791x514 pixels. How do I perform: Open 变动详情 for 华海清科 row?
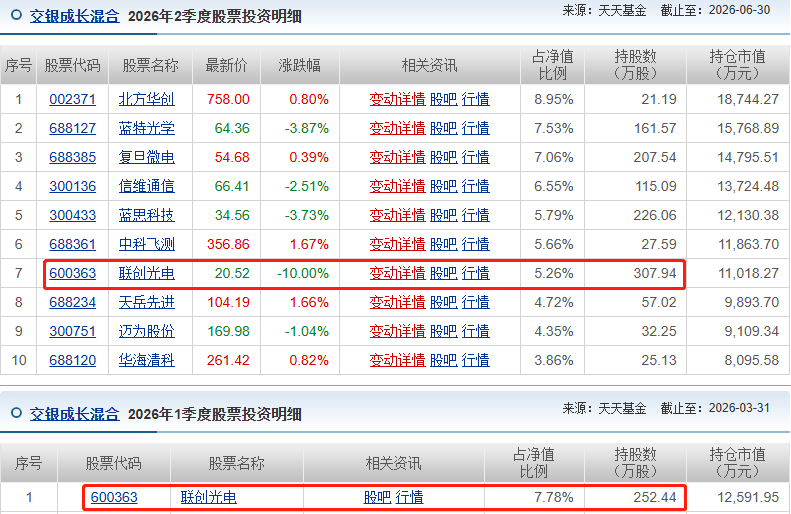pyautogui.click(x=398, y=360)
